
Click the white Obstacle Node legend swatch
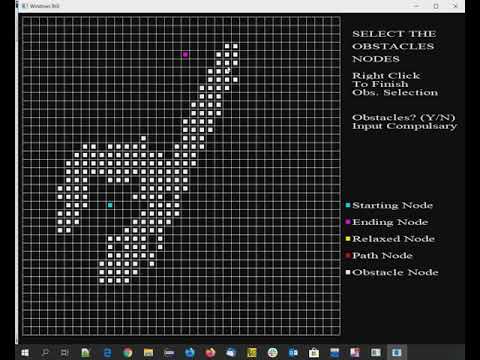[348, 272]
